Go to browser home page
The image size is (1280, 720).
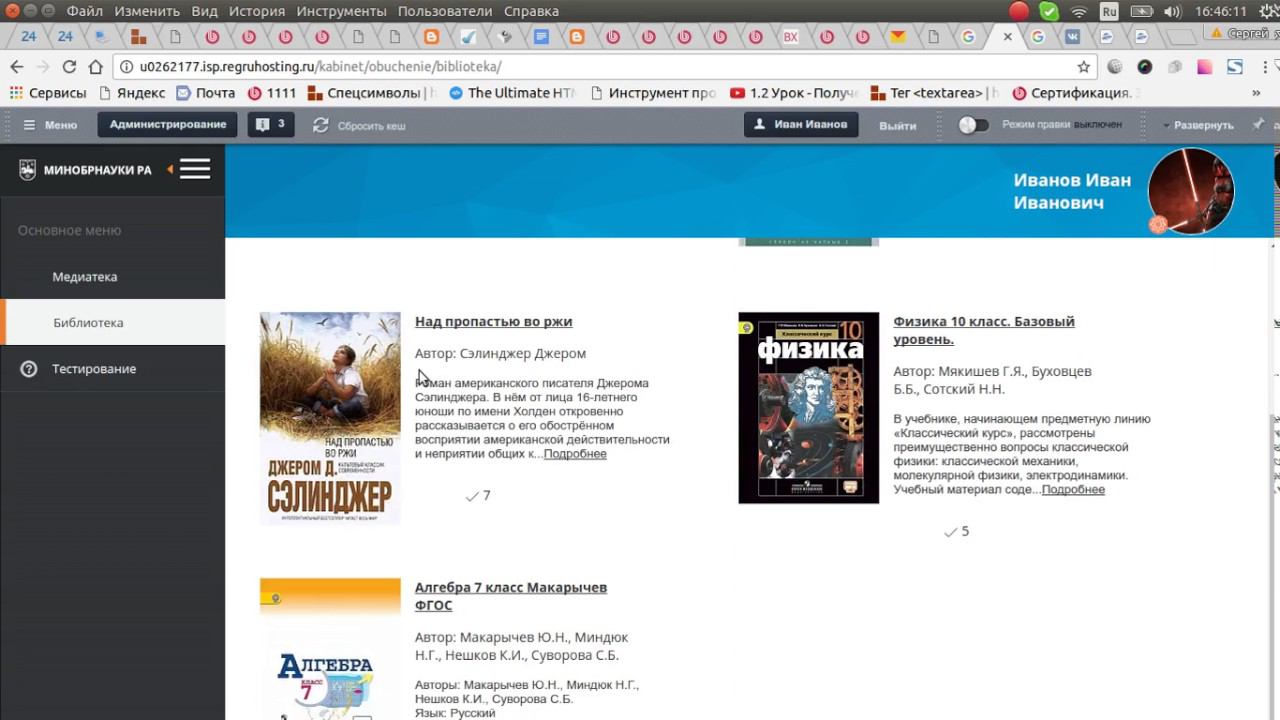pyautogui.click(x=95, y=67)
